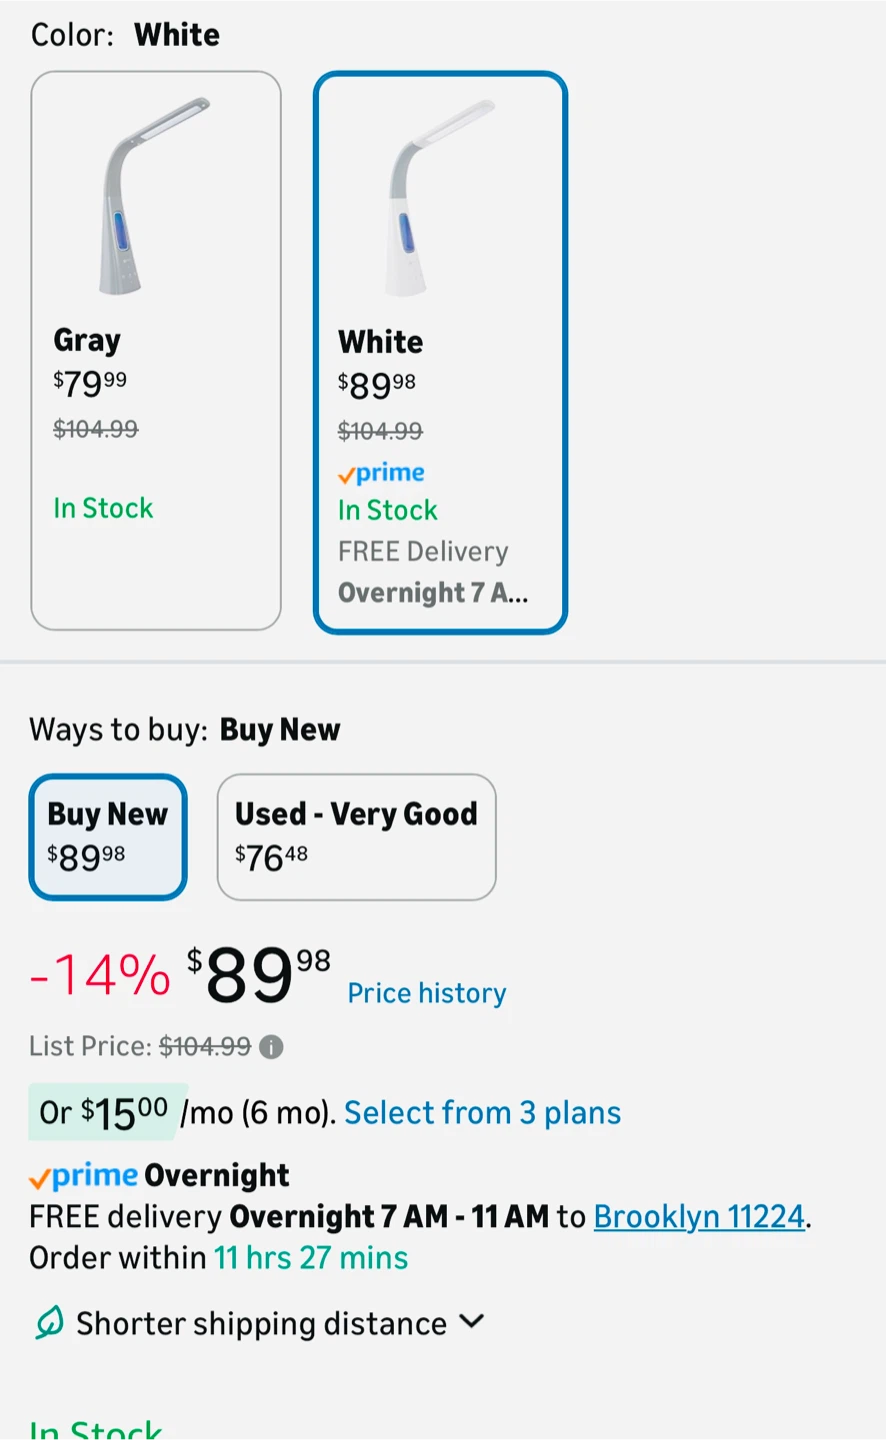
Task: Expand the Shorter shipping distance chevron
Action: (x=471, y=1322)
